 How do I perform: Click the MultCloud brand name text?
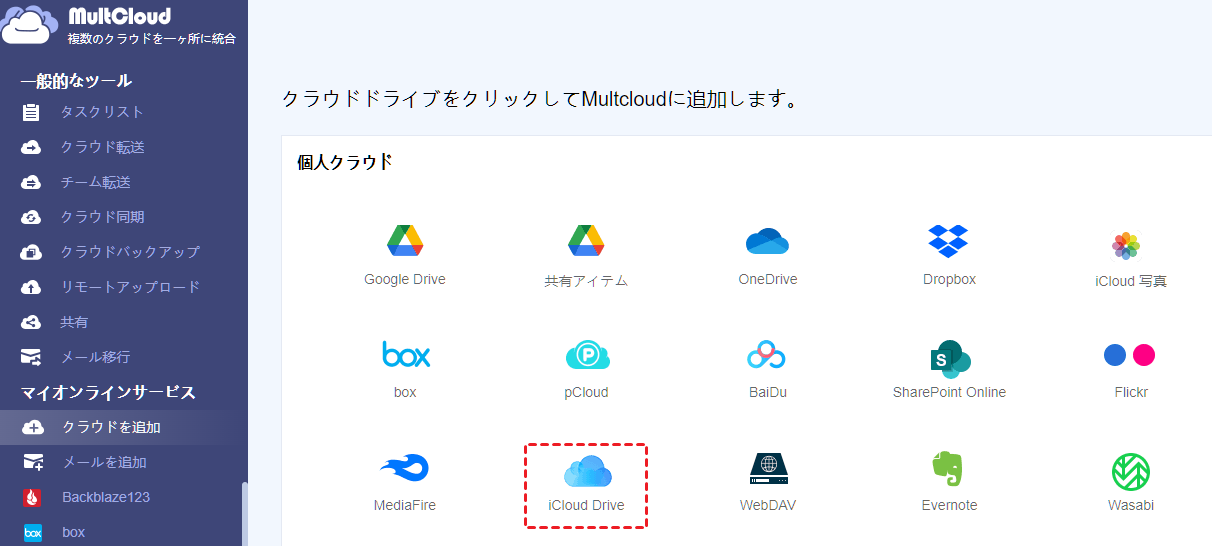click(120, 16)
